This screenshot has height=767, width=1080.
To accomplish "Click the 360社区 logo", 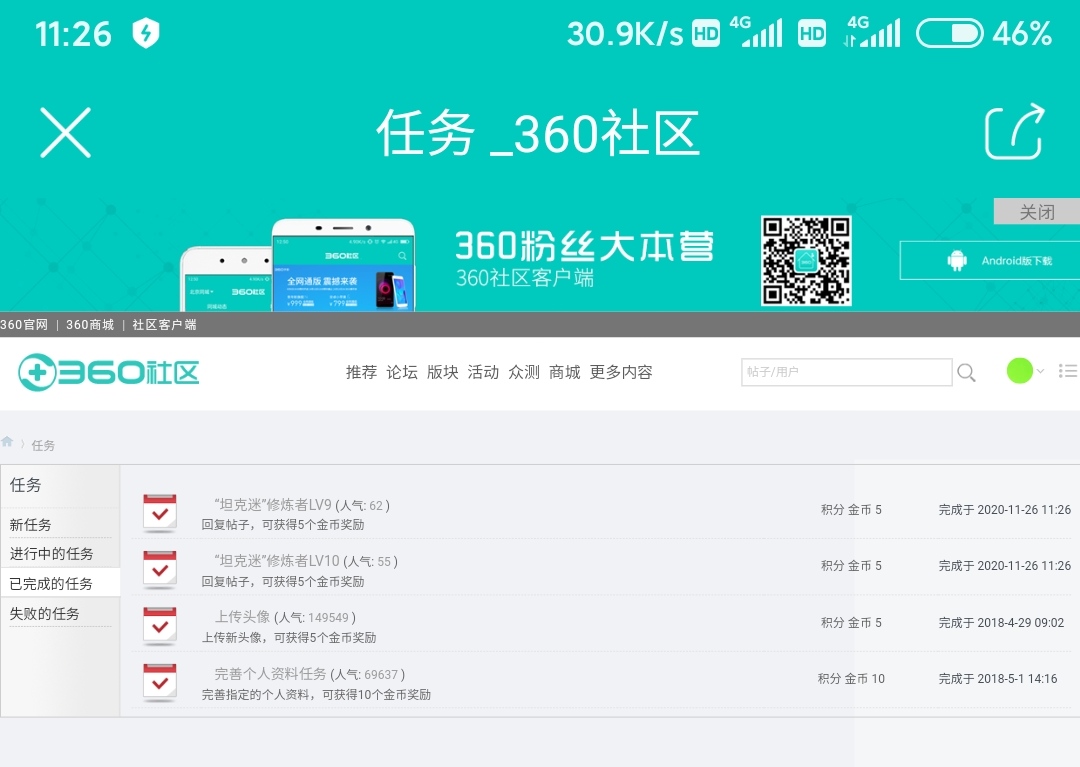I will [x=109, y=372].
